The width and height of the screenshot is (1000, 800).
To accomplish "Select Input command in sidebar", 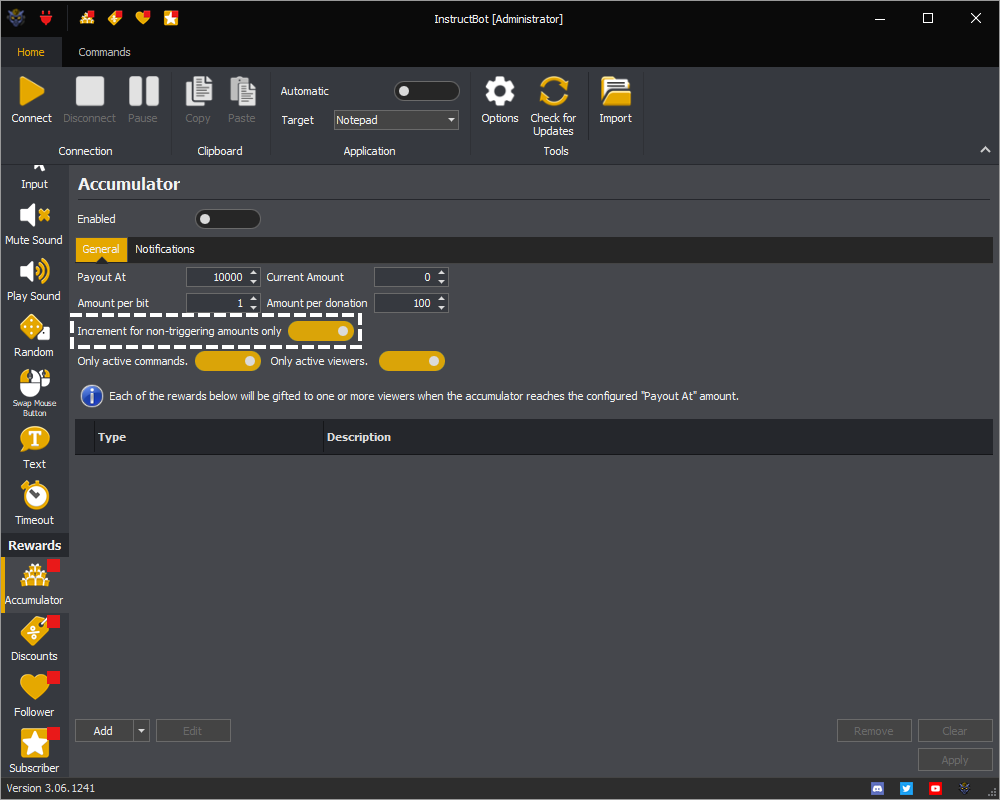I will click(x=34, y=179).
